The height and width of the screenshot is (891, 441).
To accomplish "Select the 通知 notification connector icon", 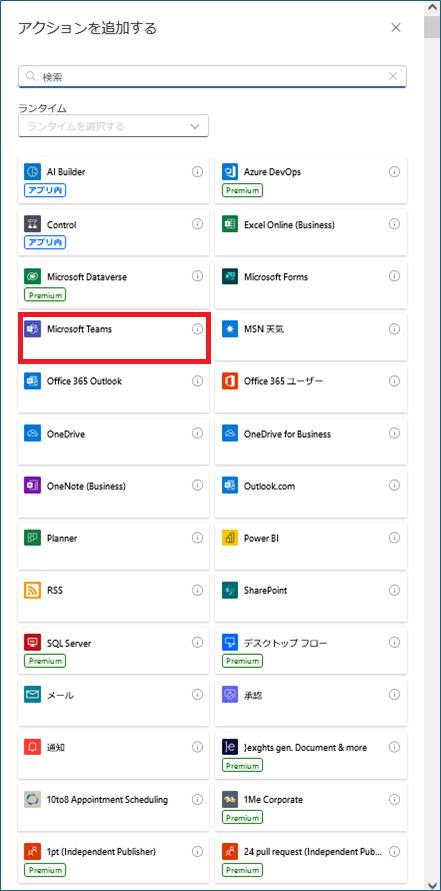I will [x=32, y=747].
